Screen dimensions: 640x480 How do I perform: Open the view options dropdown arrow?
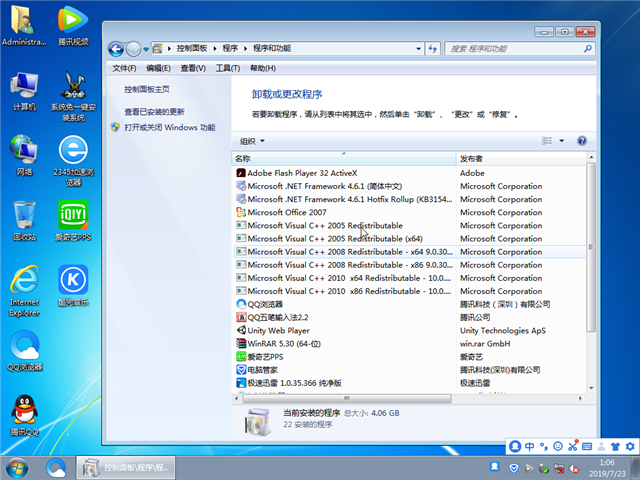pyautogui.click(x=562, y=141)
